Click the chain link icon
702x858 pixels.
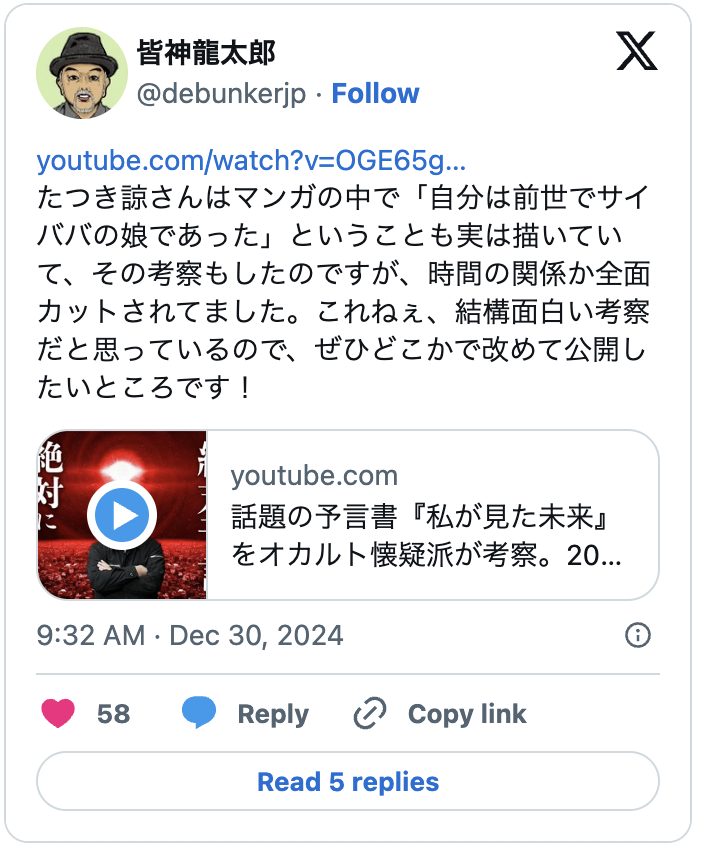370,714
